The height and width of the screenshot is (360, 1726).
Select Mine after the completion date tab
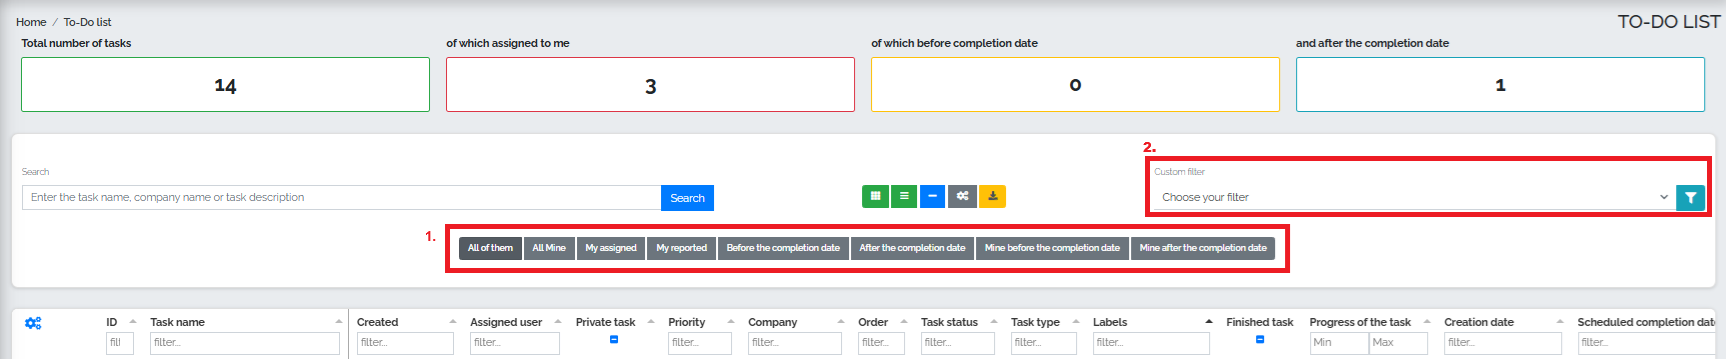point(1203,248)
